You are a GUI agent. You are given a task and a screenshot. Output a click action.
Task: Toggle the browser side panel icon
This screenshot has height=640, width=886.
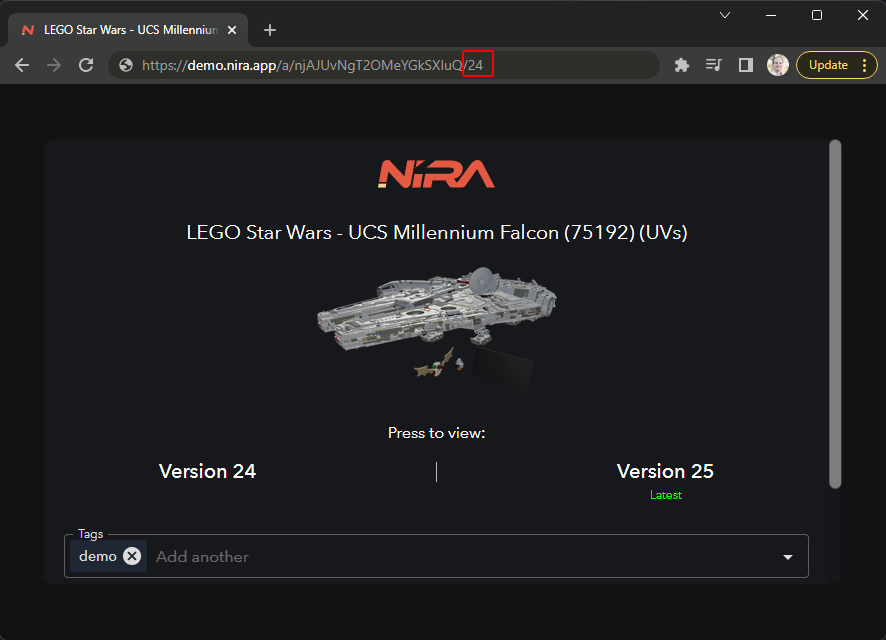click(x=746, y=66)
